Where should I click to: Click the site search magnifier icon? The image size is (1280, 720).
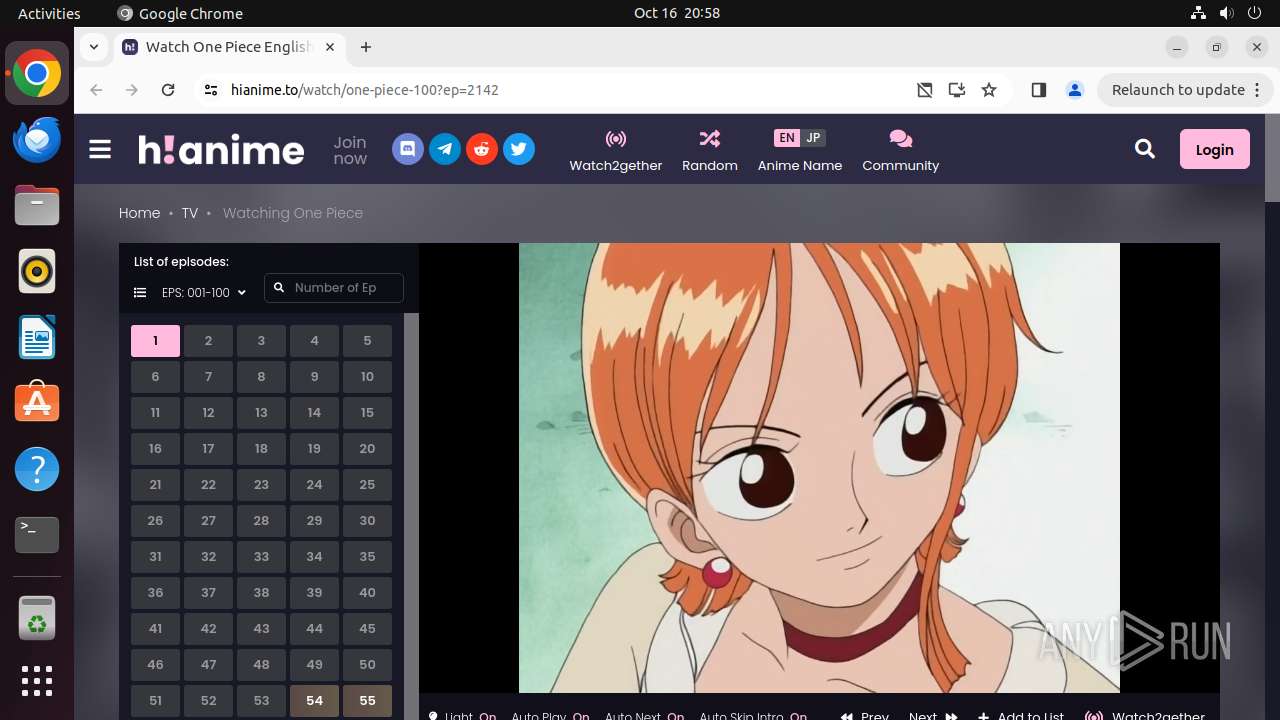pos(1145,149)
